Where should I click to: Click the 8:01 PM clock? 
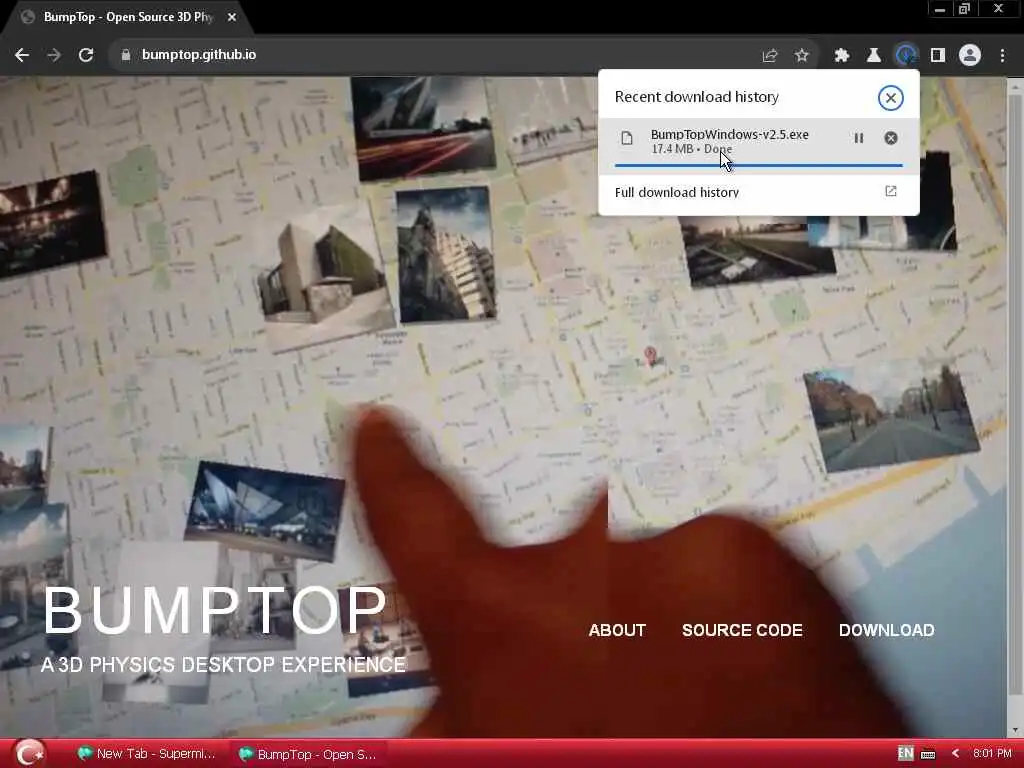coord(991,753)
